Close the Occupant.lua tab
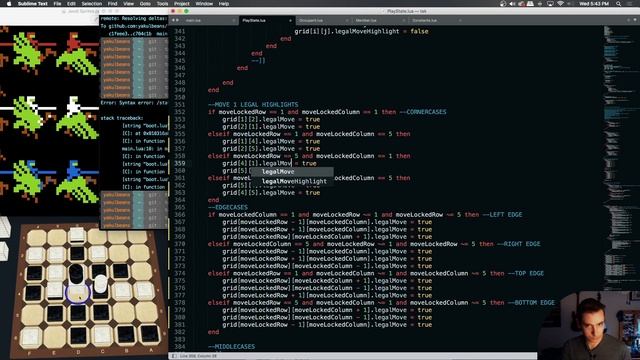 (x=347, y=20)
